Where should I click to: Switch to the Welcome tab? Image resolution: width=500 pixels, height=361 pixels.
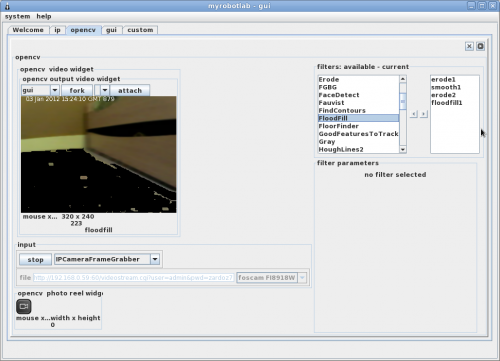point(28,30)
